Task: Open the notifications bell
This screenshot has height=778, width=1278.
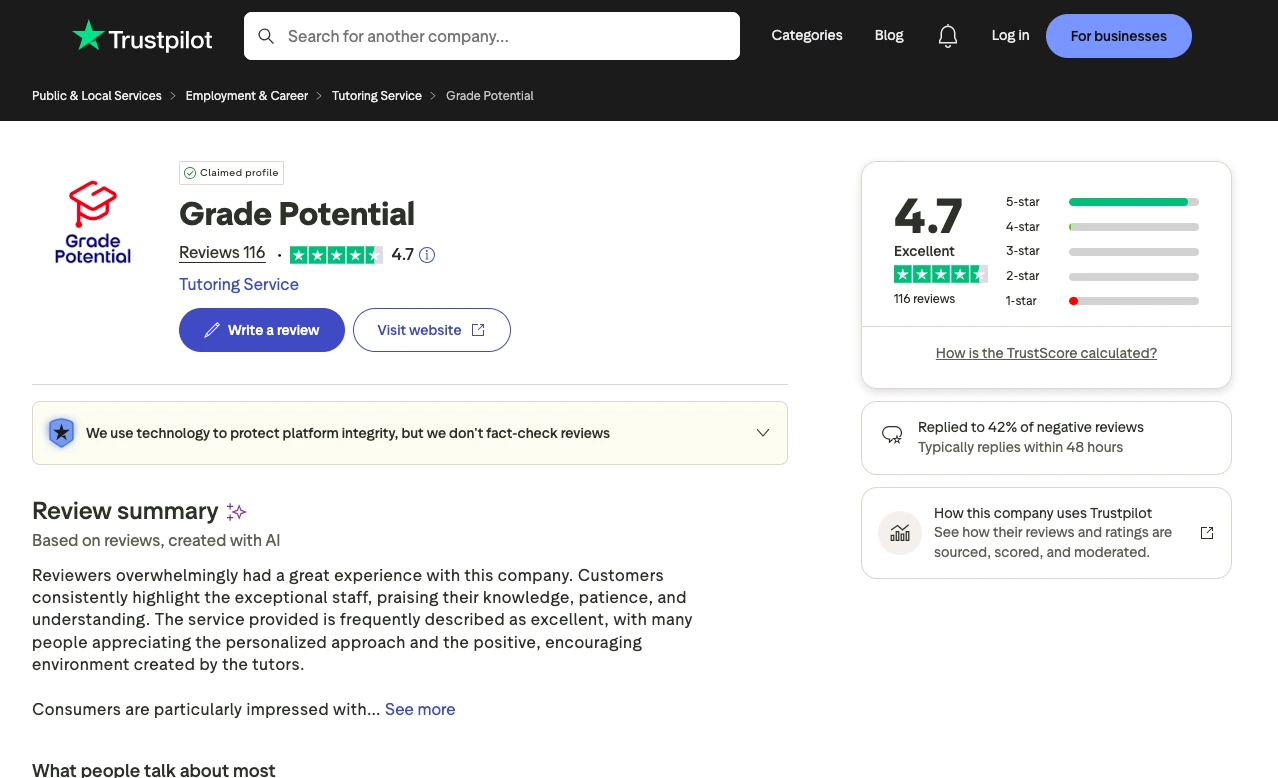Action: click(x=947, y=35)
